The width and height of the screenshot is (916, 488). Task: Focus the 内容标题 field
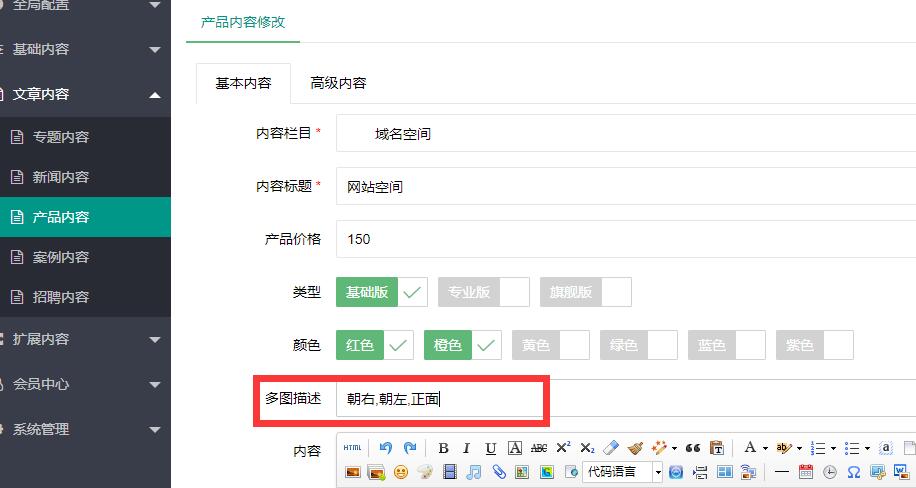626,186
